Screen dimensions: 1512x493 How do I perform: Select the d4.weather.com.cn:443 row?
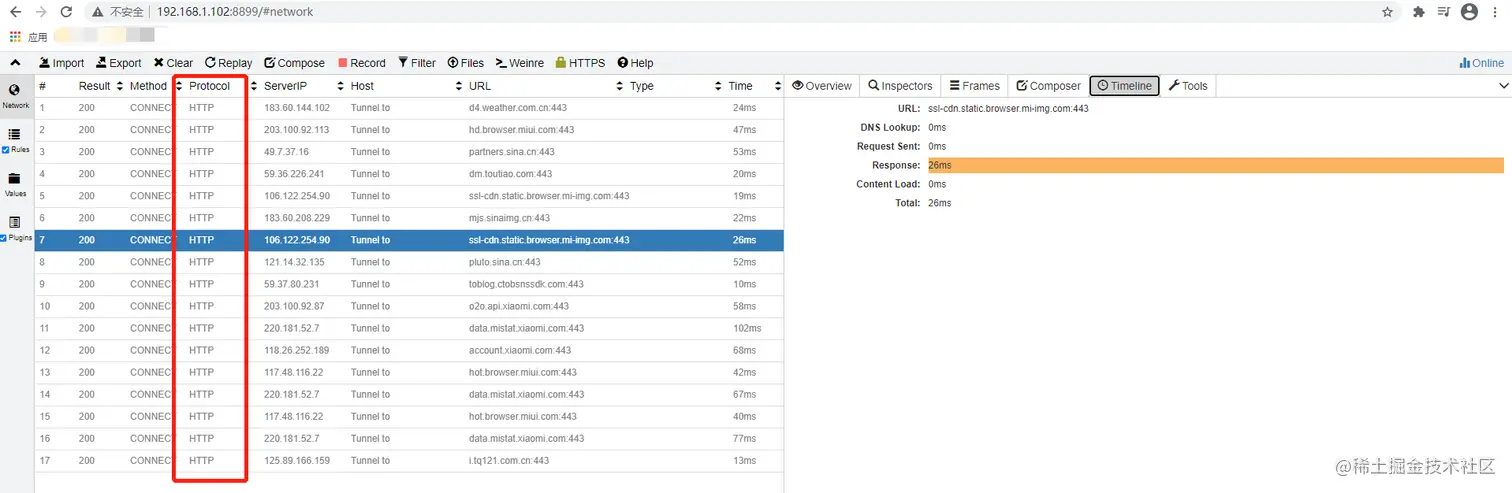409,108
